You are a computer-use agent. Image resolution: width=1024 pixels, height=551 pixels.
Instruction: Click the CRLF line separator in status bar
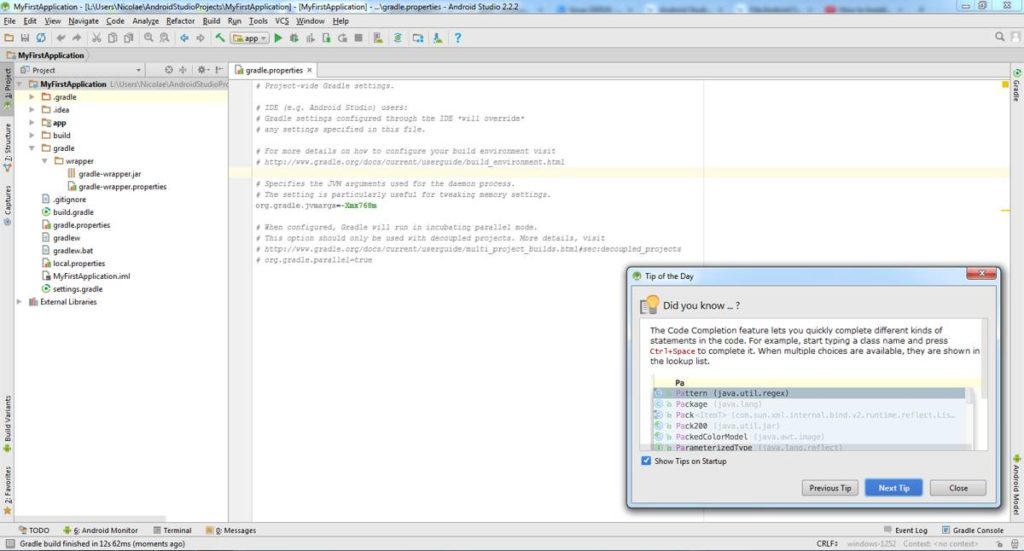pos(827,543)
